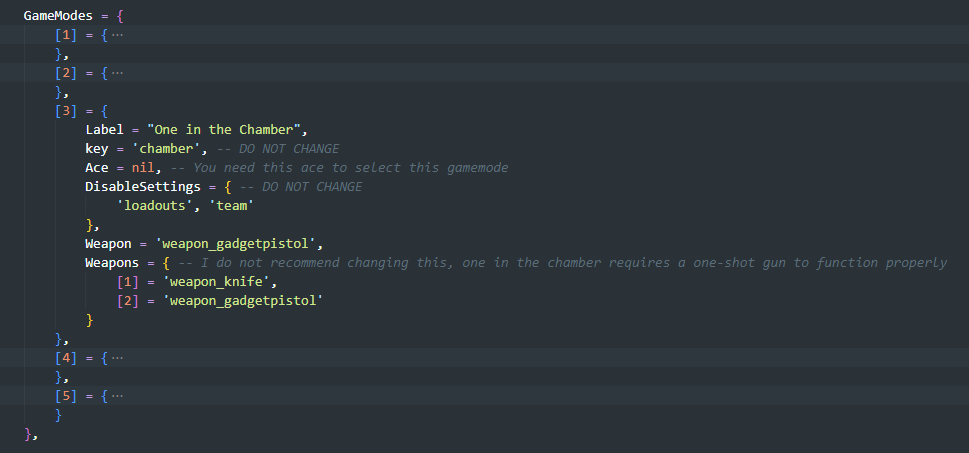Click the 'weapon_knife' string
This screenshot has height=453, width=969.
(216, 282)
